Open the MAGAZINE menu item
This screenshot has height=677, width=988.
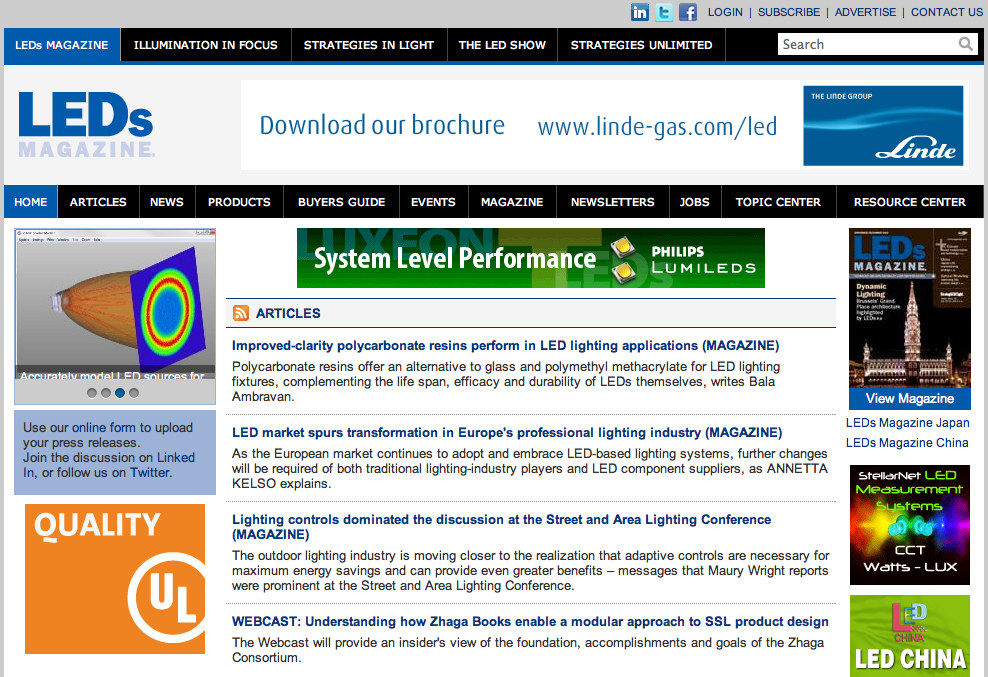click(x=512, y=202)
